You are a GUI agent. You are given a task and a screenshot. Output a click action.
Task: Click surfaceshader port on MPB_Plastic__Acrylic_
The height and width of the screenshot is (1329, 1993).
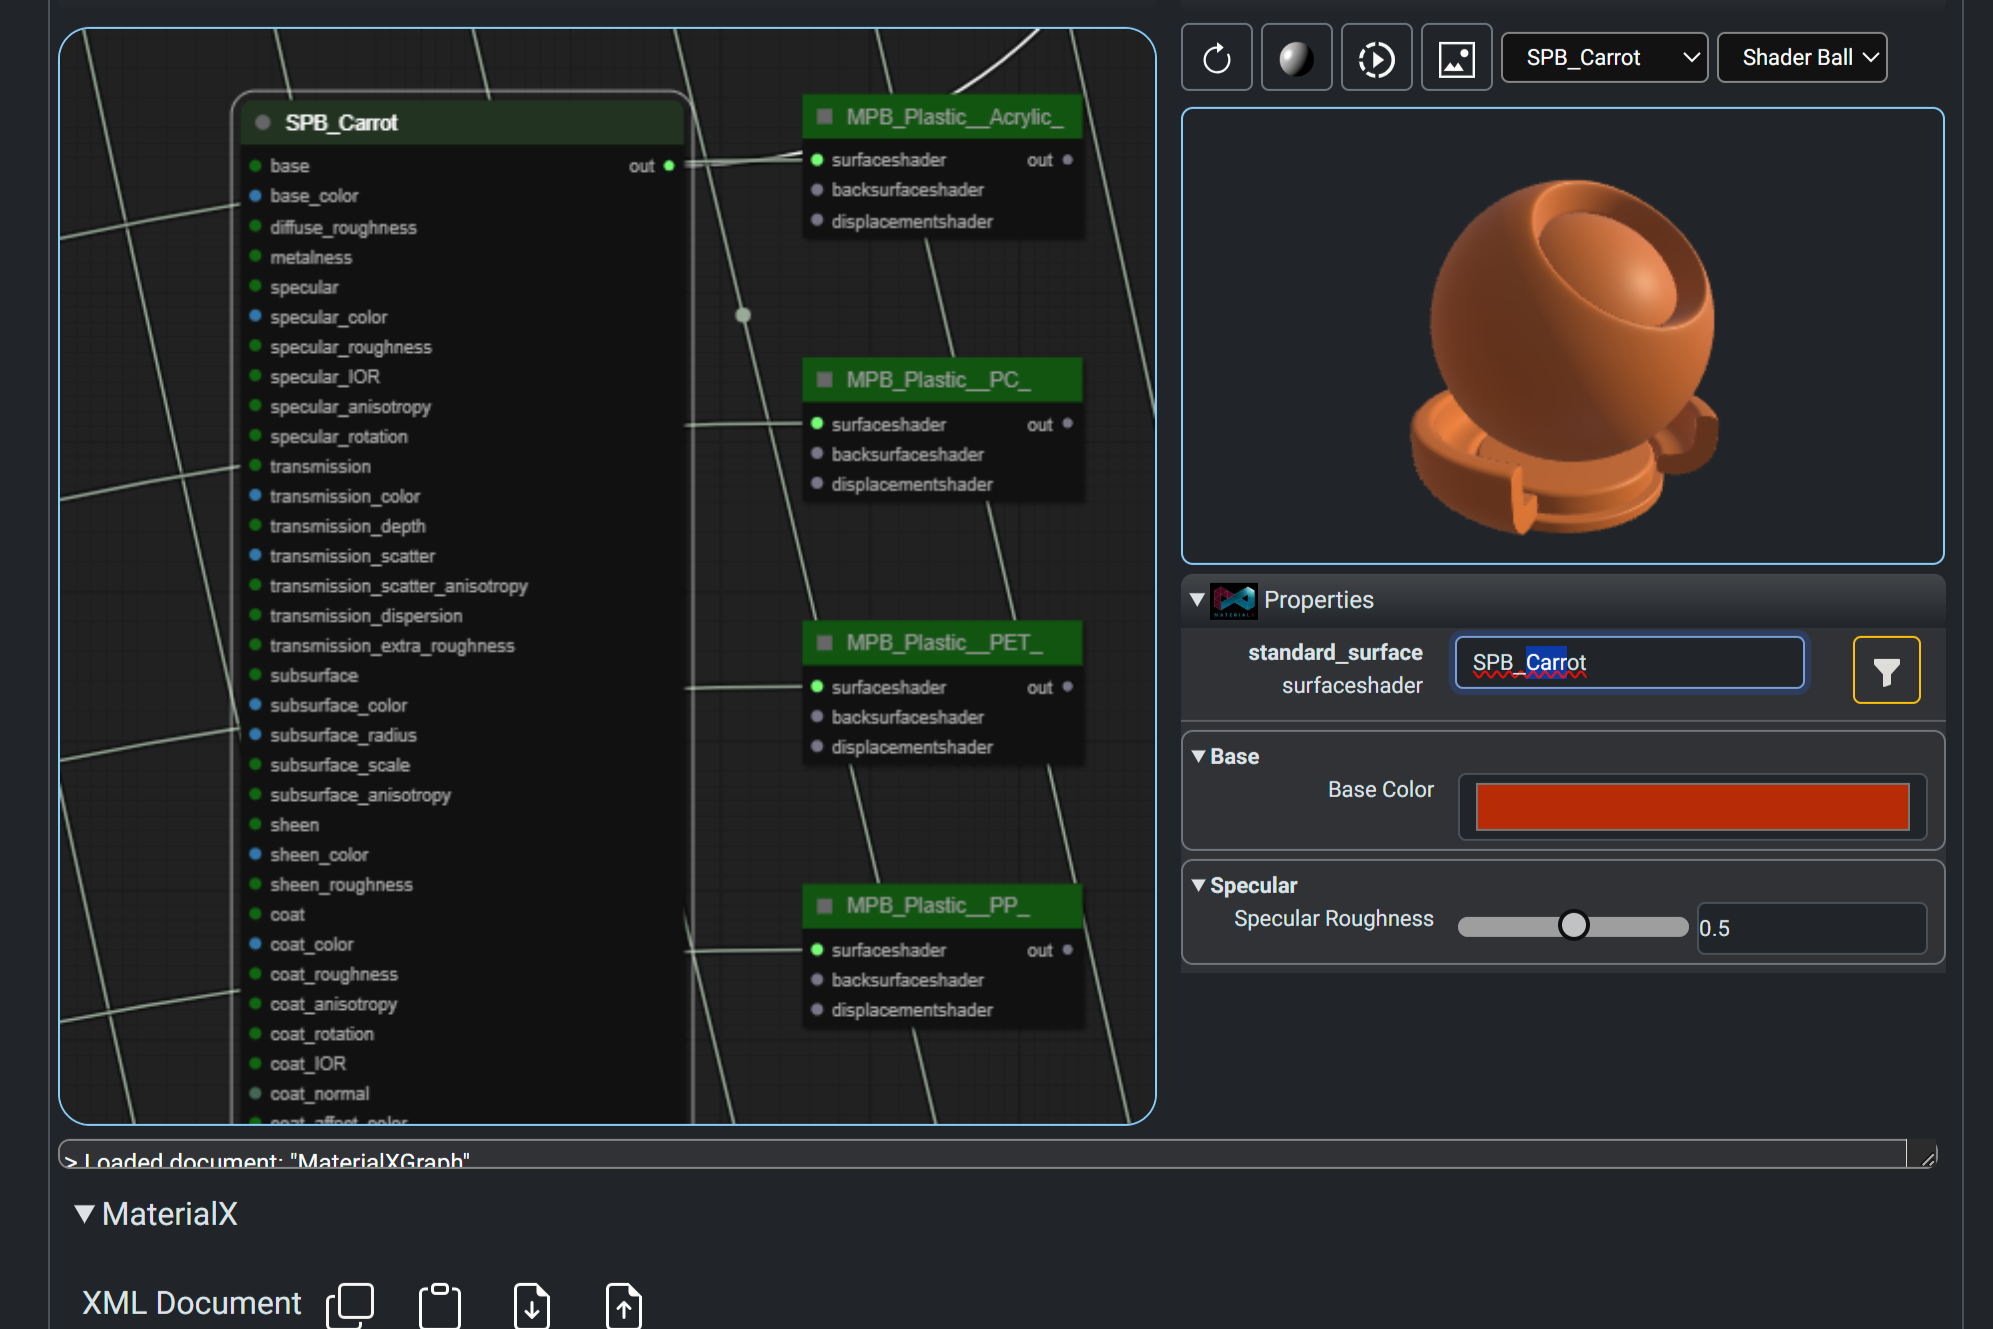tap(817, 160)
